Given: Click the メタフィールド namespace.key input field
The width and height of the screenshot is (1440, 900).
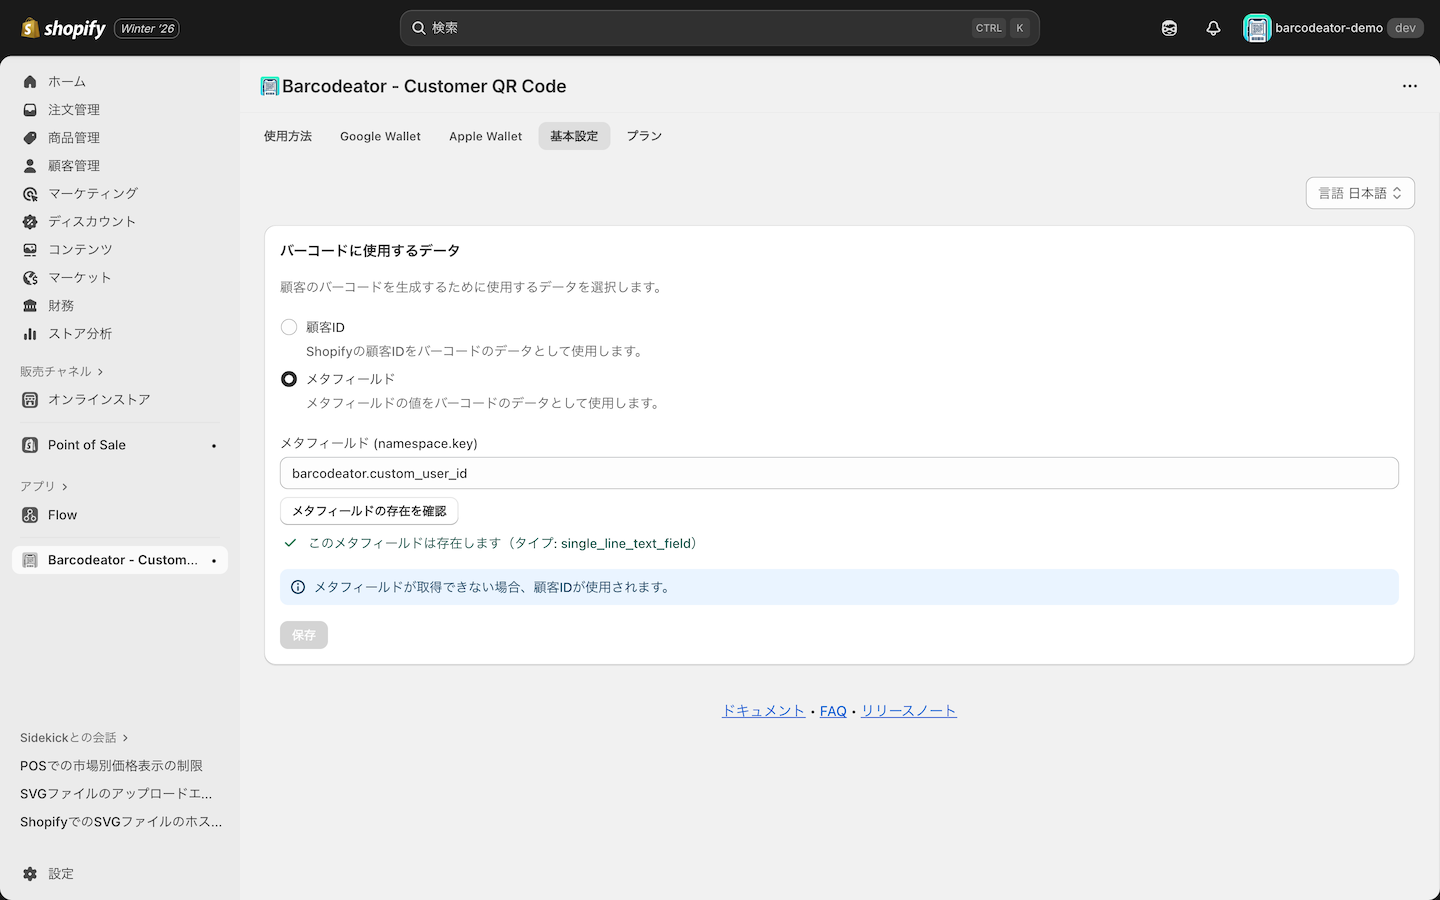Looking at the screenshot, I should pyautogui.click(x=839, y=472).
